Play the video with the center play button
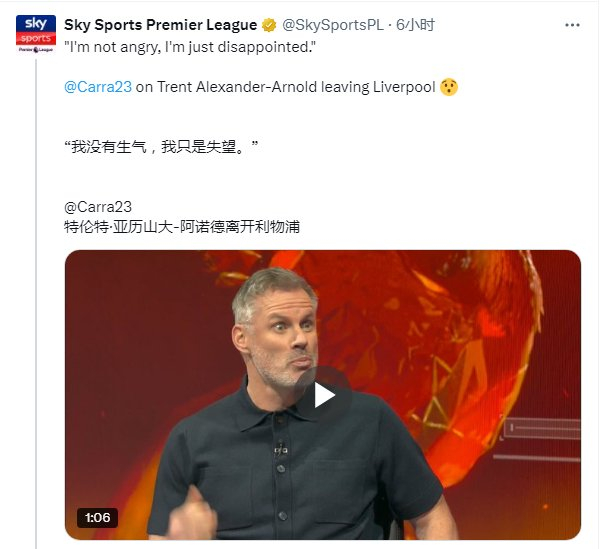607x549 pixels. coord(324,395)
